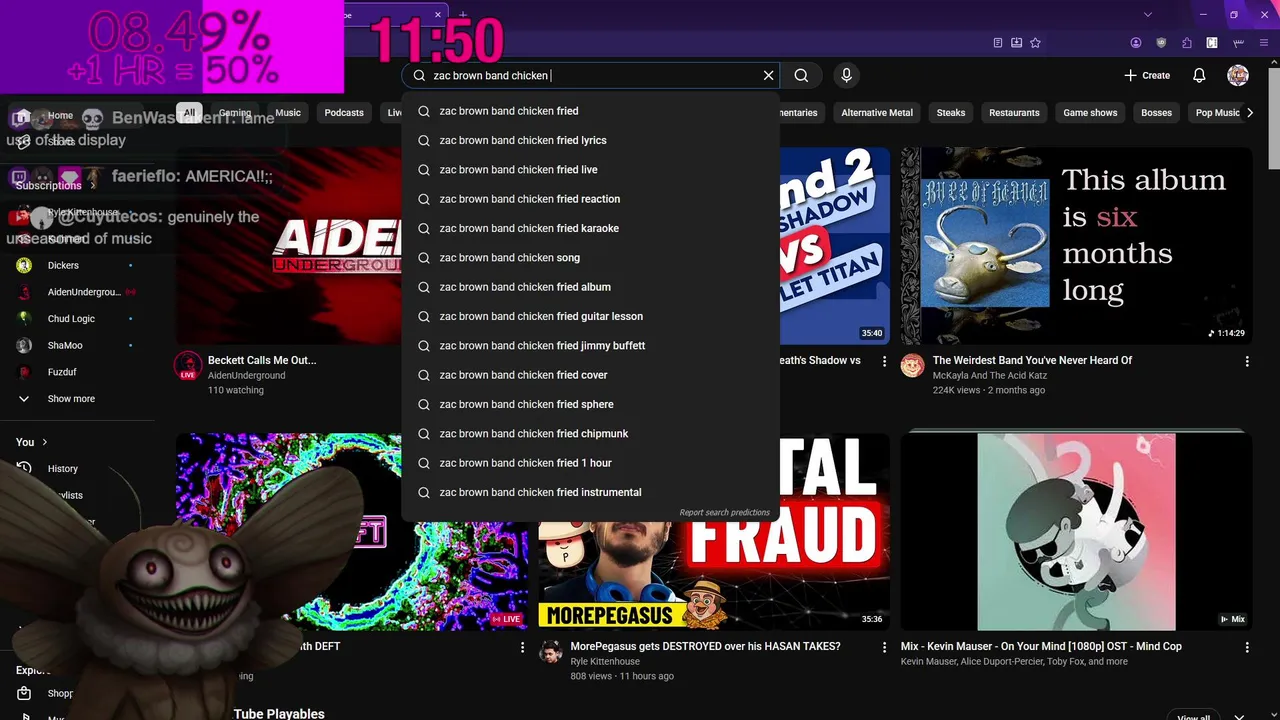The image size is (1280, 720).
Task: Select suggestion ending in 'fried karaoke'
Action: (x=590, y=228)
